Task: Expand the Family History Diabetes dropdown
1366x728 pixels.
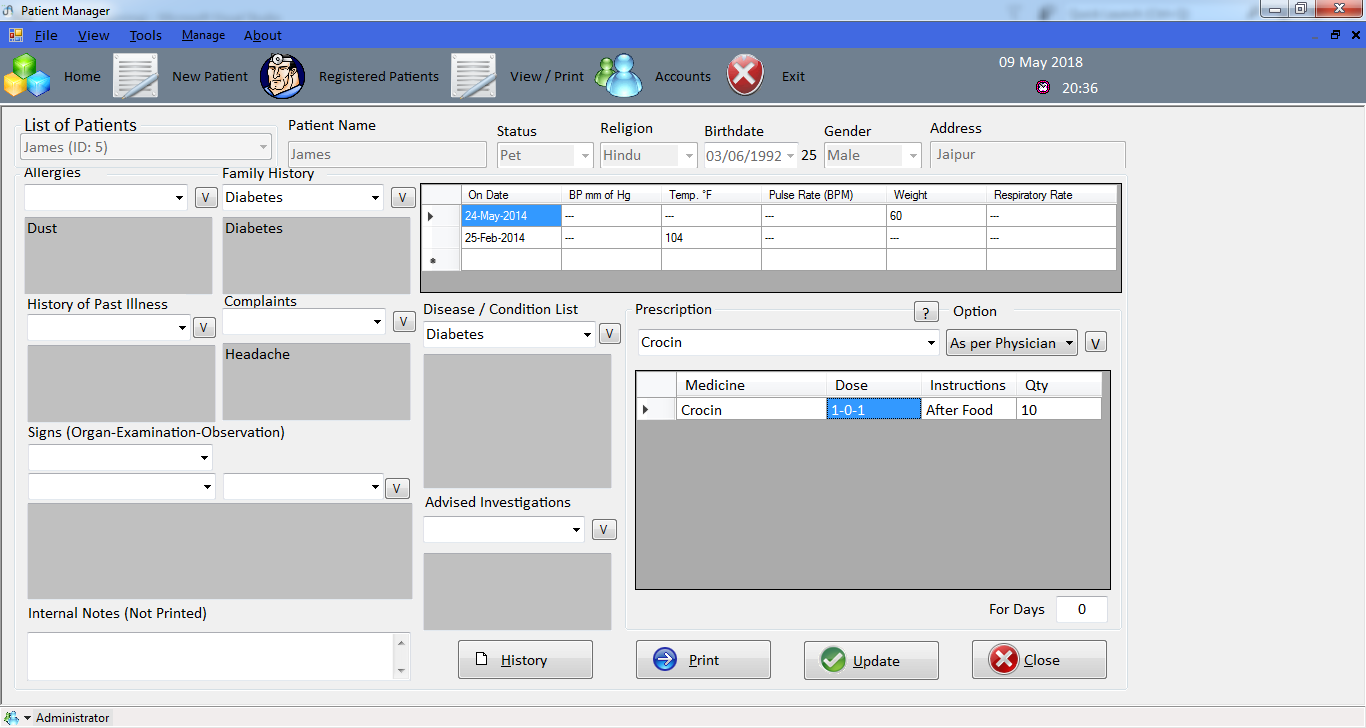Action: [x=375, y=198]
